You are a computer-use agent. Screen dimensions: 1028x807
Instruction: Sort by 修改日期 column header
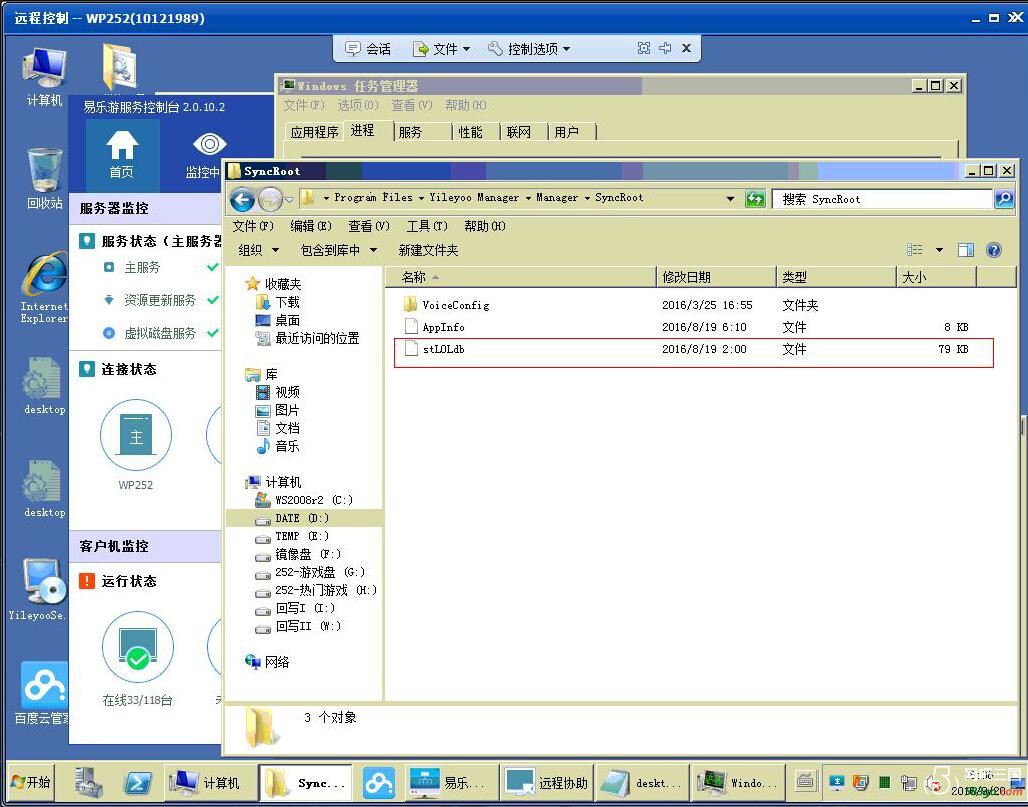[x=716, y=277]
